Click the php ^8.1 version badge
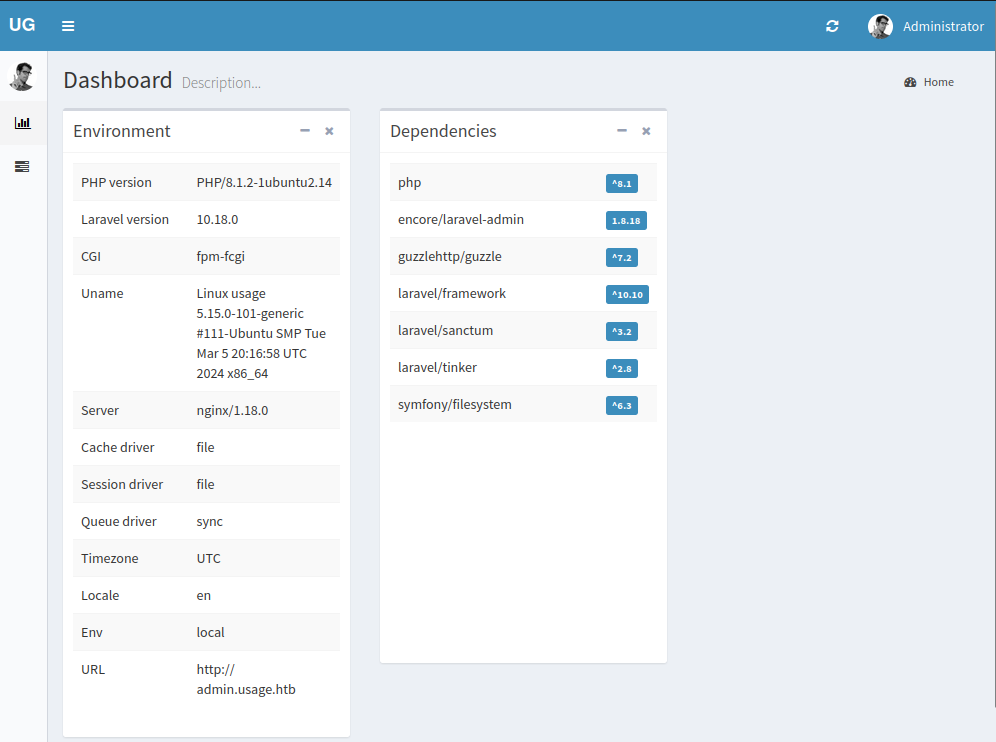Viewport: 996px width, 742px height. (x=621, y=183)
